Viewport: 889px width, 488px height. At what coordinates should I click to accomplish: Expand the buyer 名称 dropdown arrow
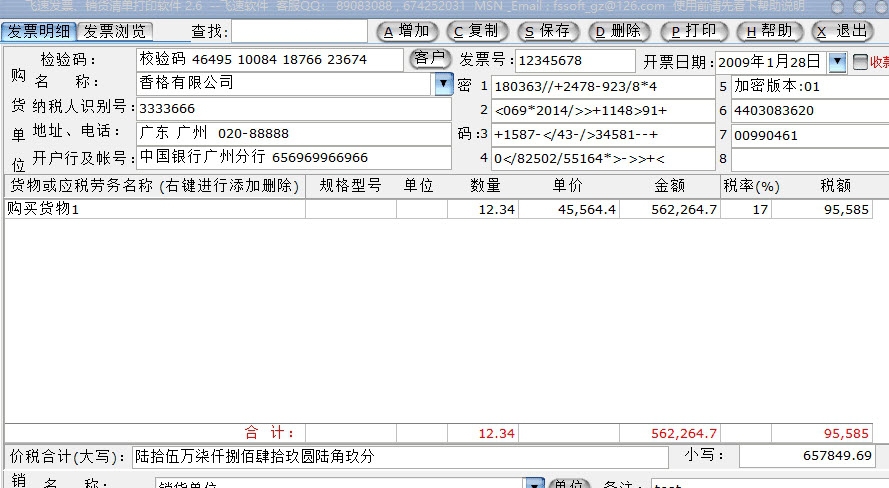[443, 84]
